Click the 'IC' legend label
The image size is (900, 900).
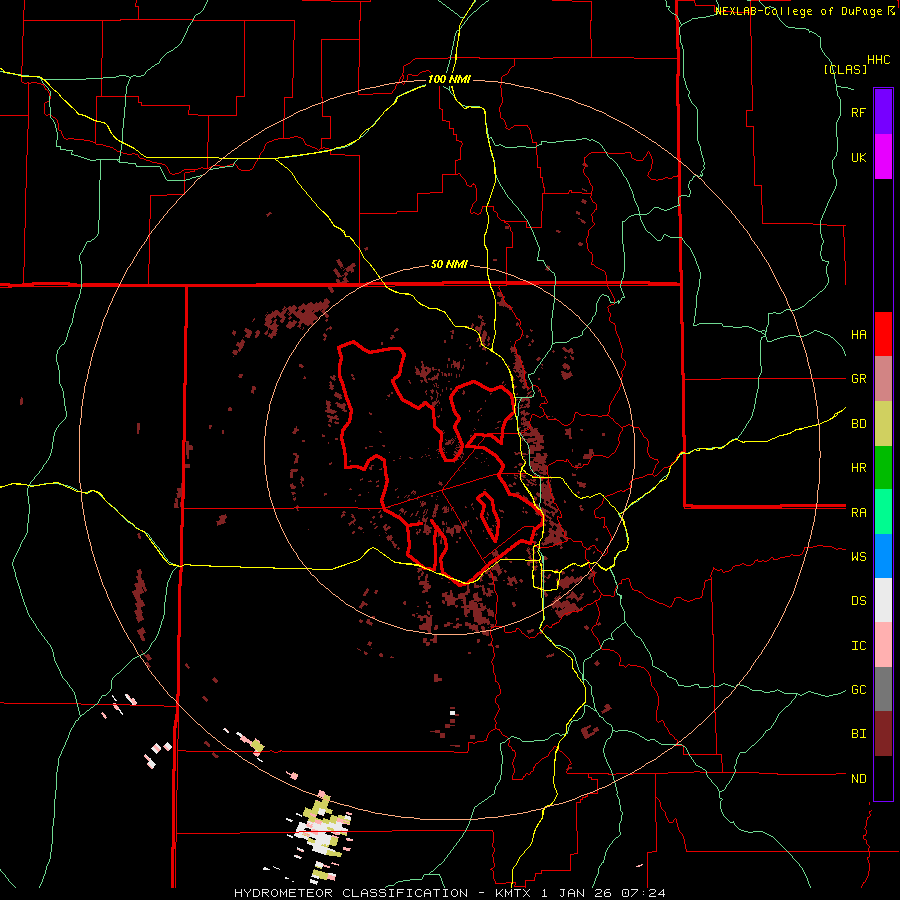(x=858, y=646)
